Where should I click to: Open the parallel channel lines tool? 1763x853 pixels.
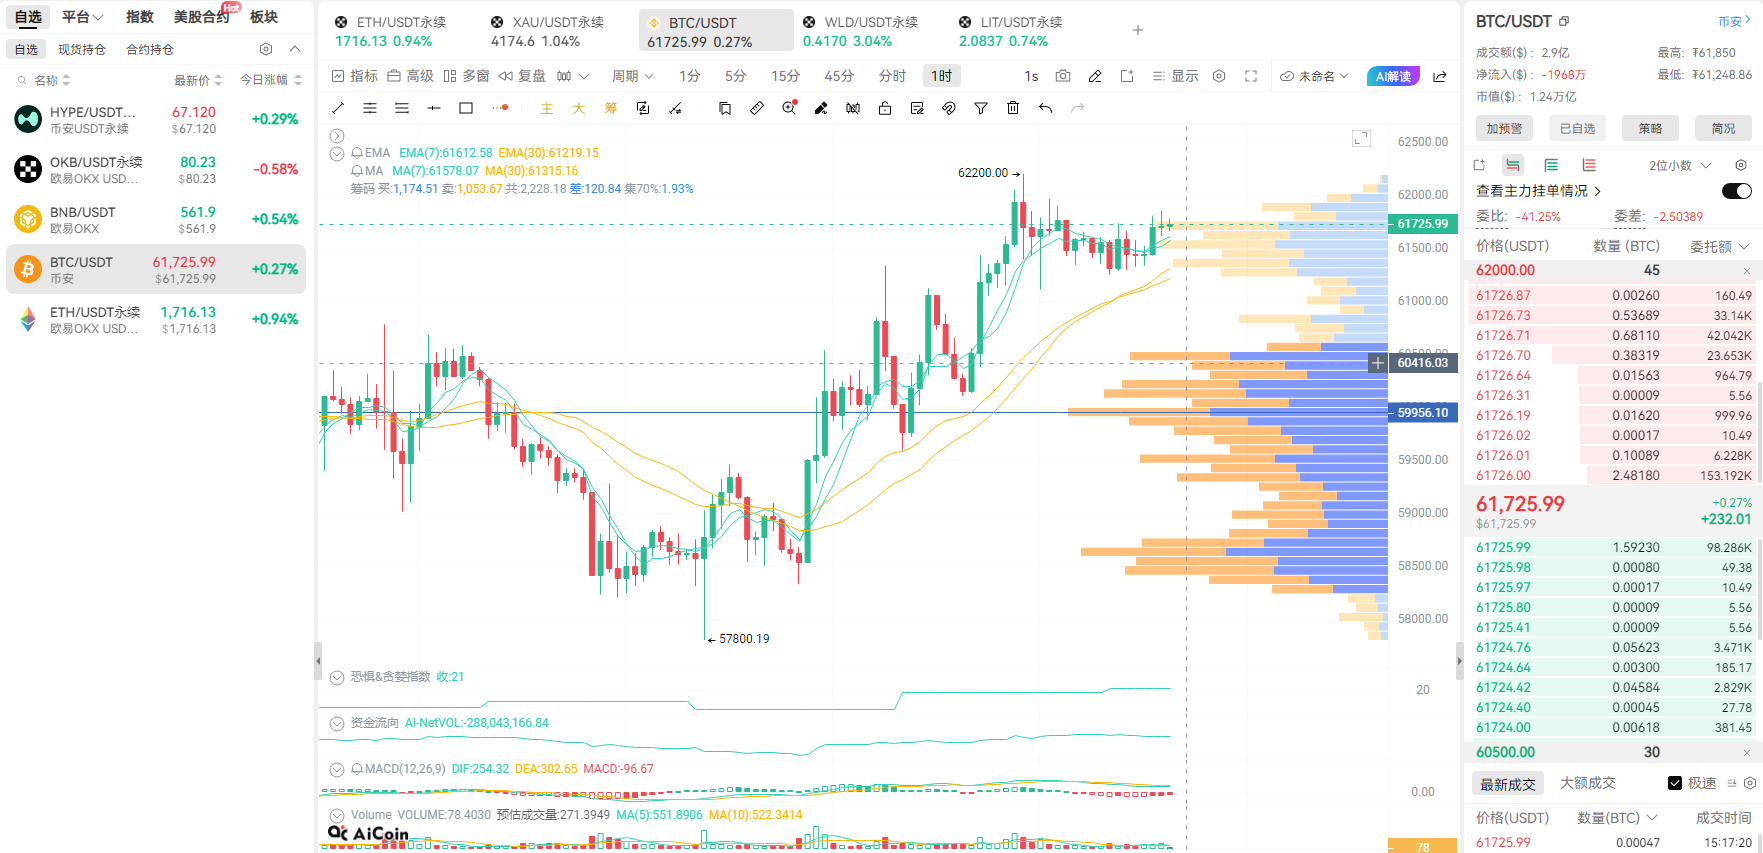pos(370,108)
